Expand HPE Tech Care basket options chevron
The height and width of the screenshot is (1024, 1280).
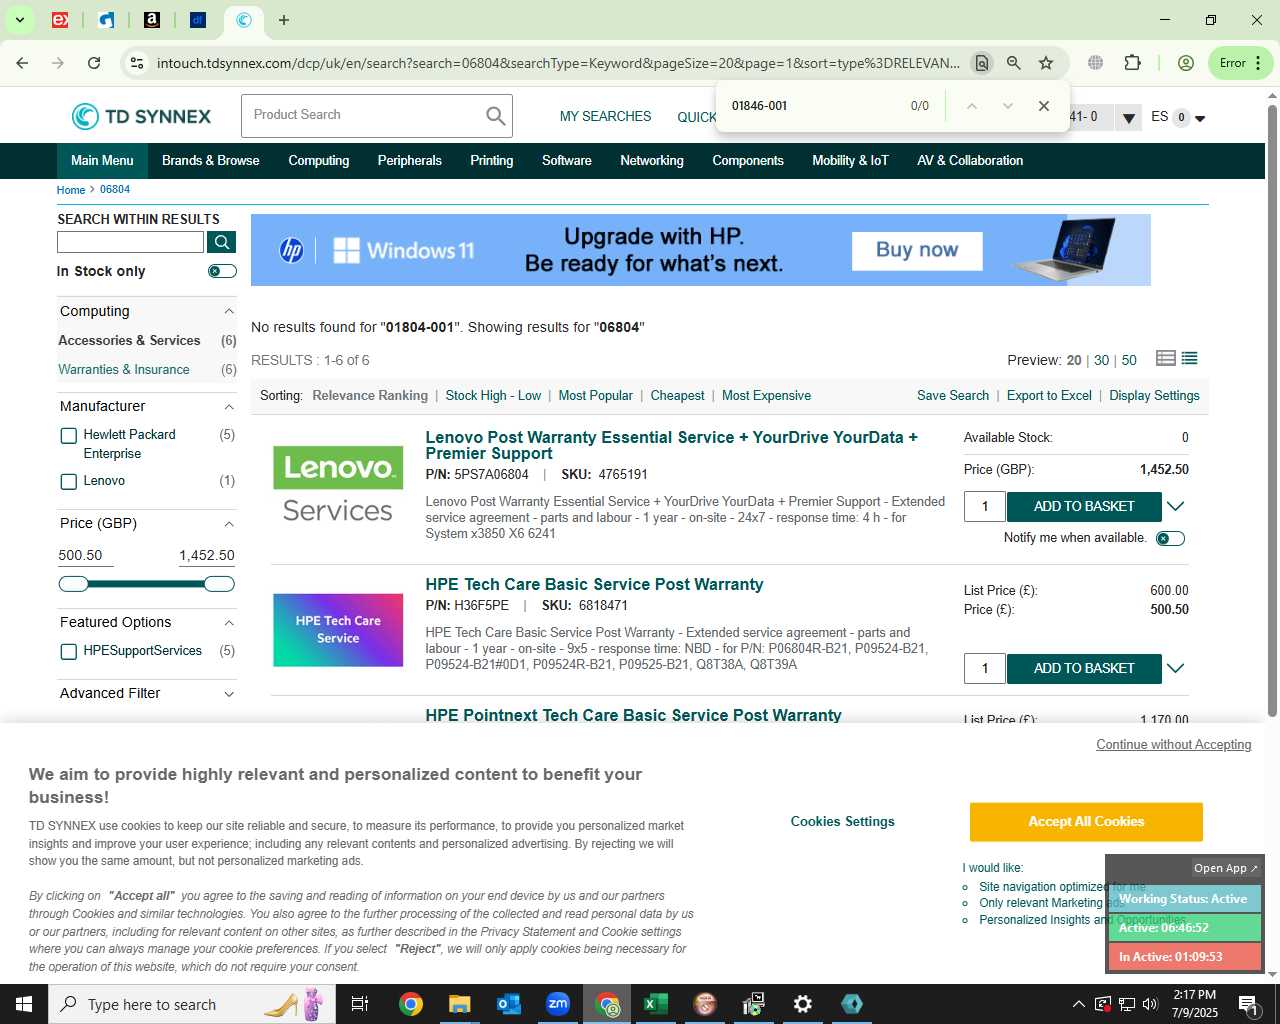[1176, 668]
